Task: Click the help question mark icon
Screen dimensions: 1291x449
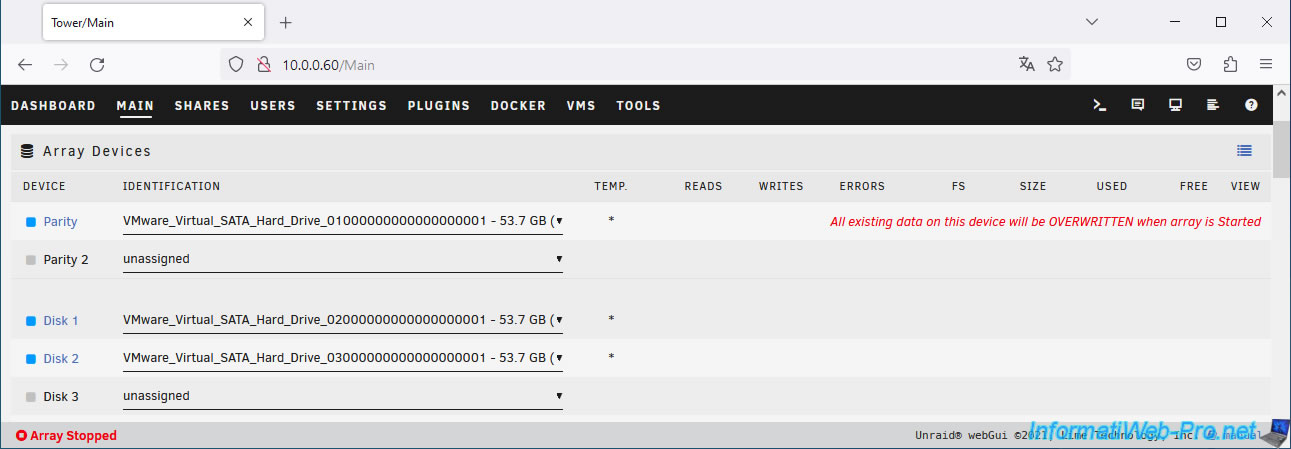Action: tap(1251, 105)
